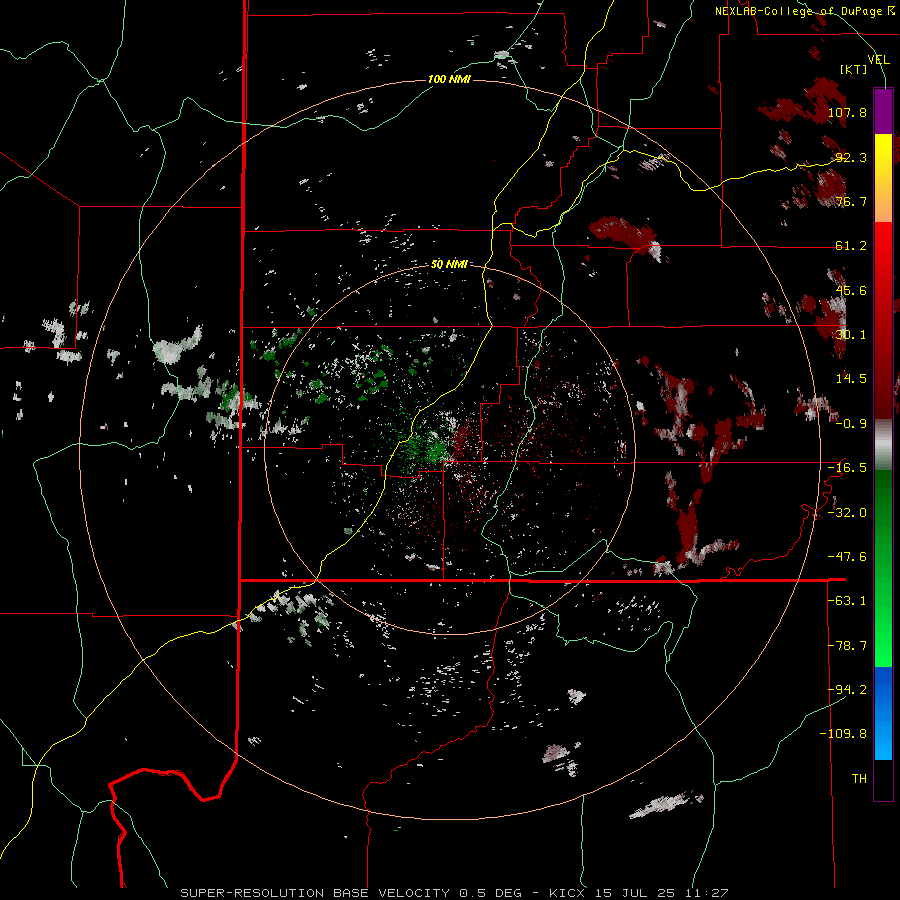Select the -0.9 velocity scale value
Image resolution: width=900 pixels, height=900 pixels.
pos(851,424)
